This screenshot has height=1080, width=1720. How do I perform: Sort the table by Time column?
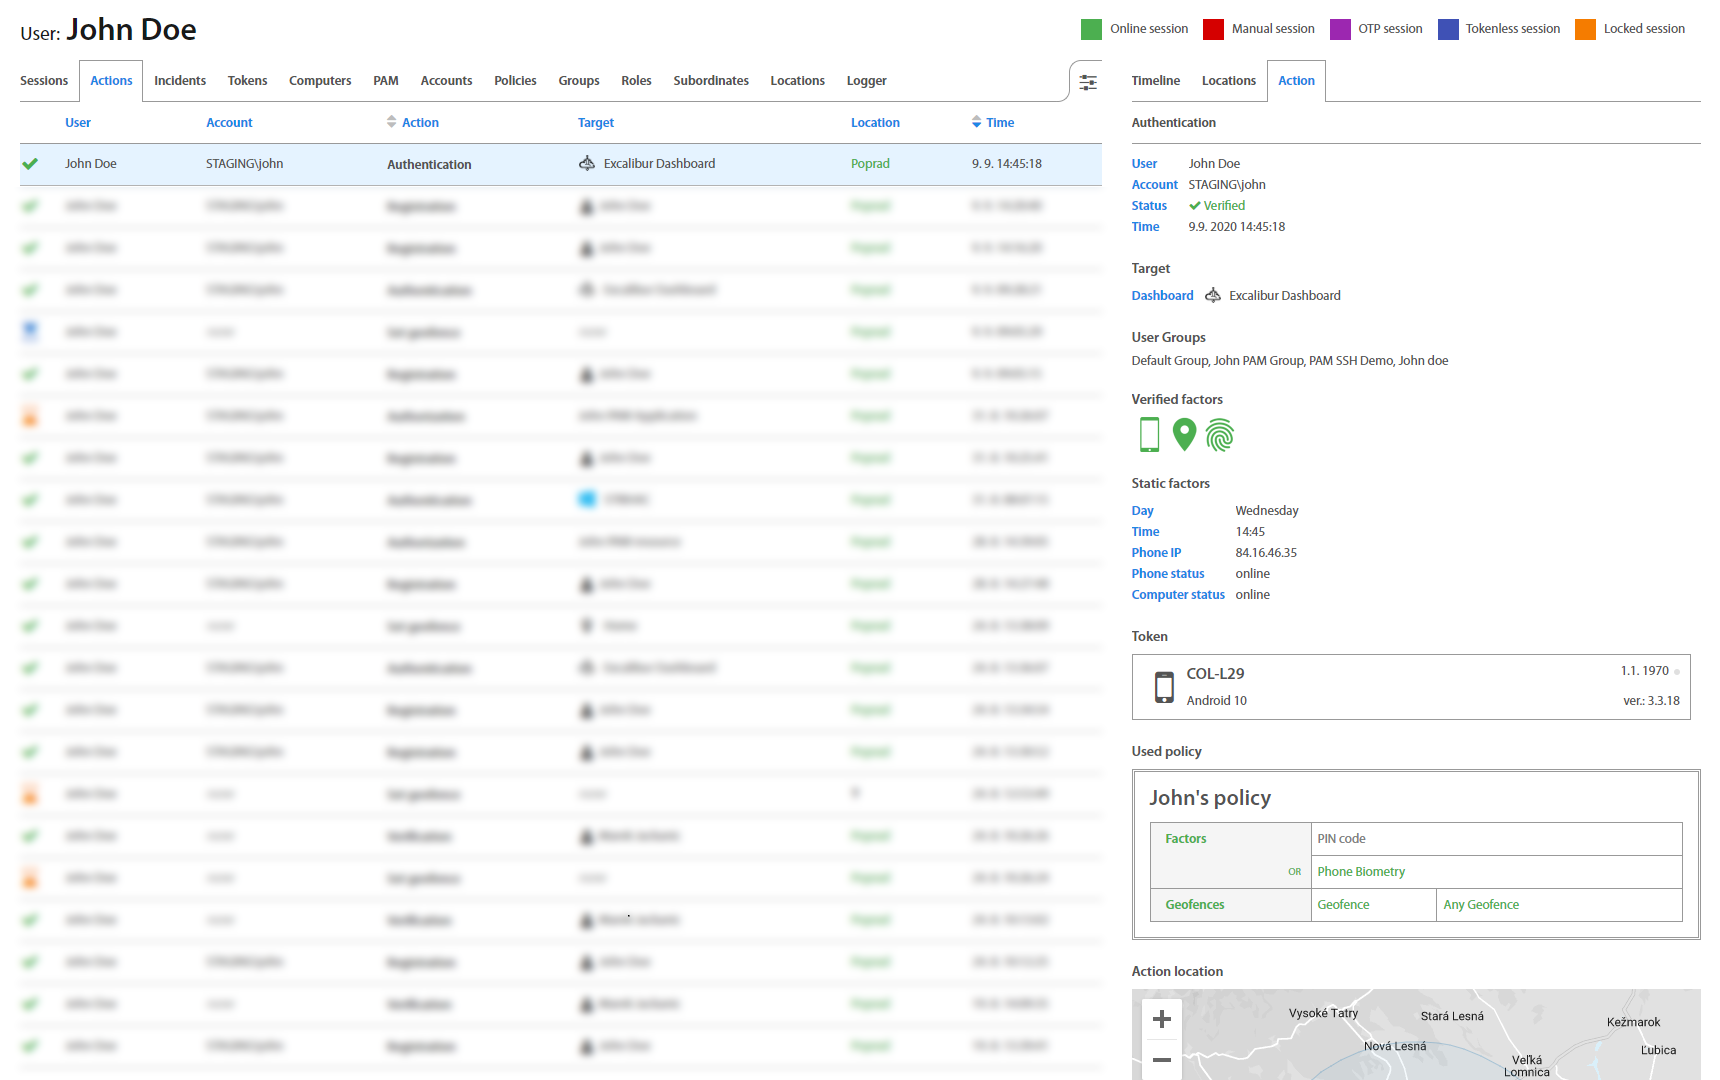coord(999,123)
